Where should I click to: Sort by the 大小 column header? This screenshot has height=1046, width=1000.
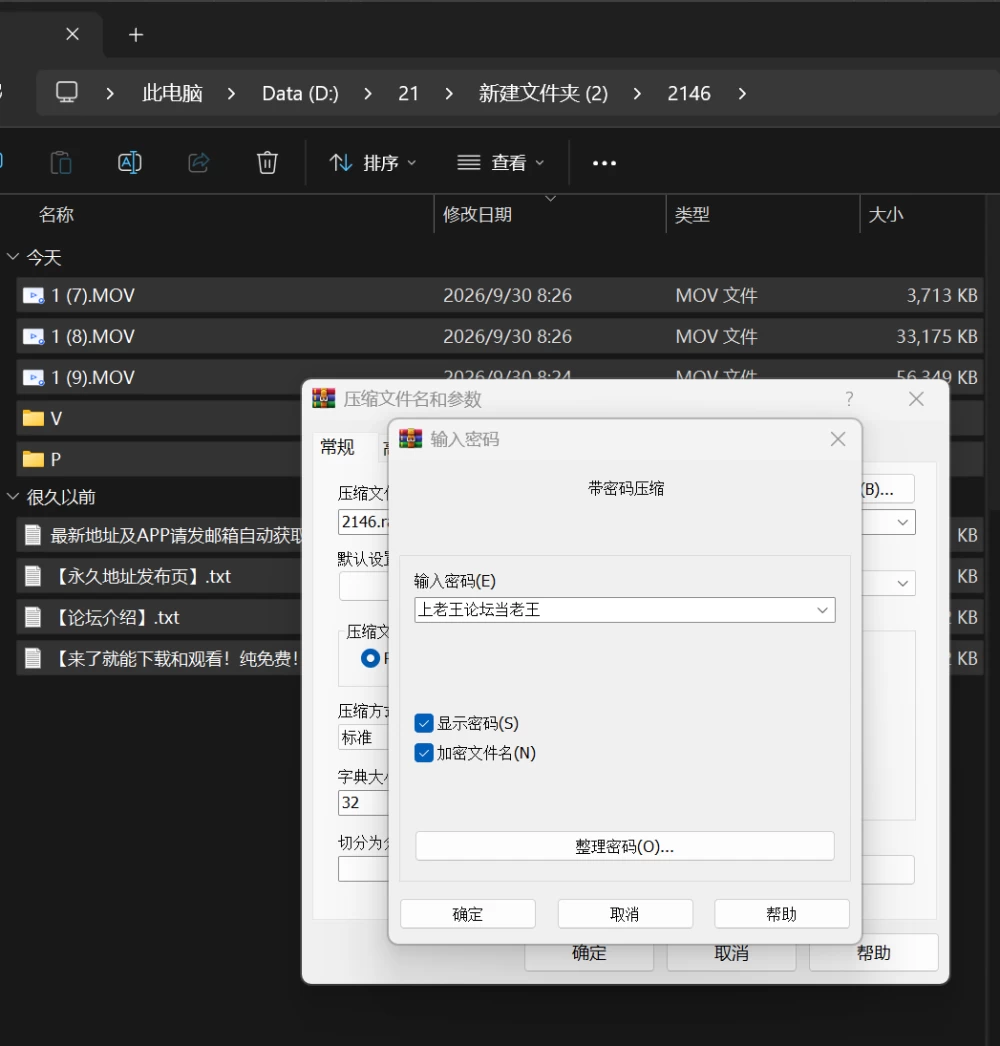886,215
